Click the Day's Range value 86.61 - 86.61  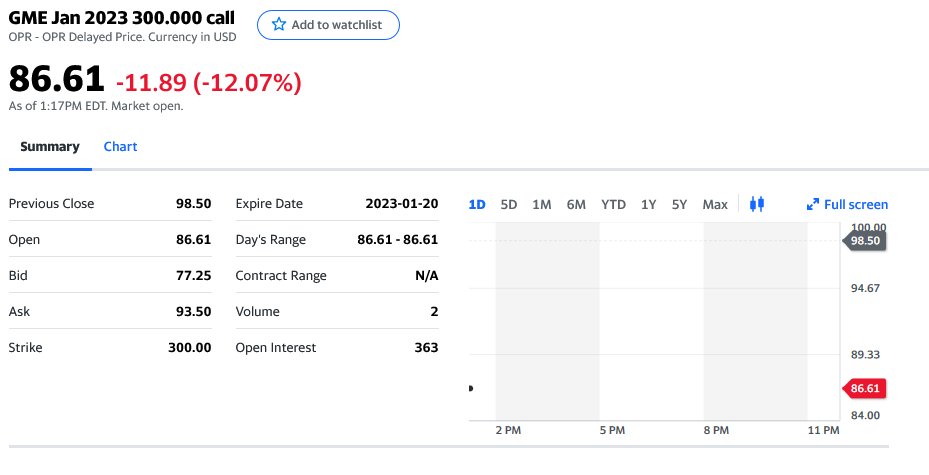coord(398,240)
